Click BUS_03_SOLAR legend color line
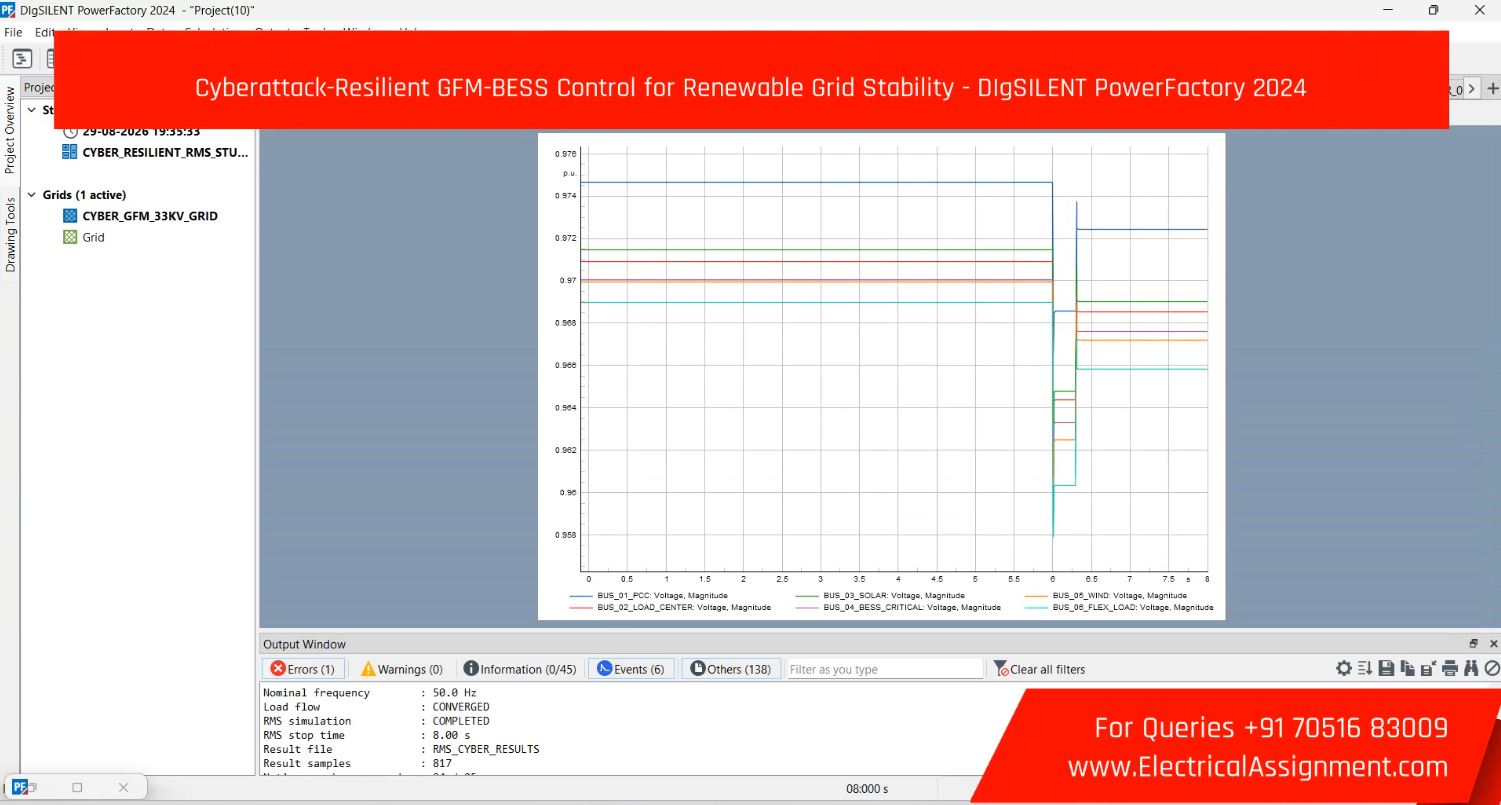 click(x=807, y=595)
